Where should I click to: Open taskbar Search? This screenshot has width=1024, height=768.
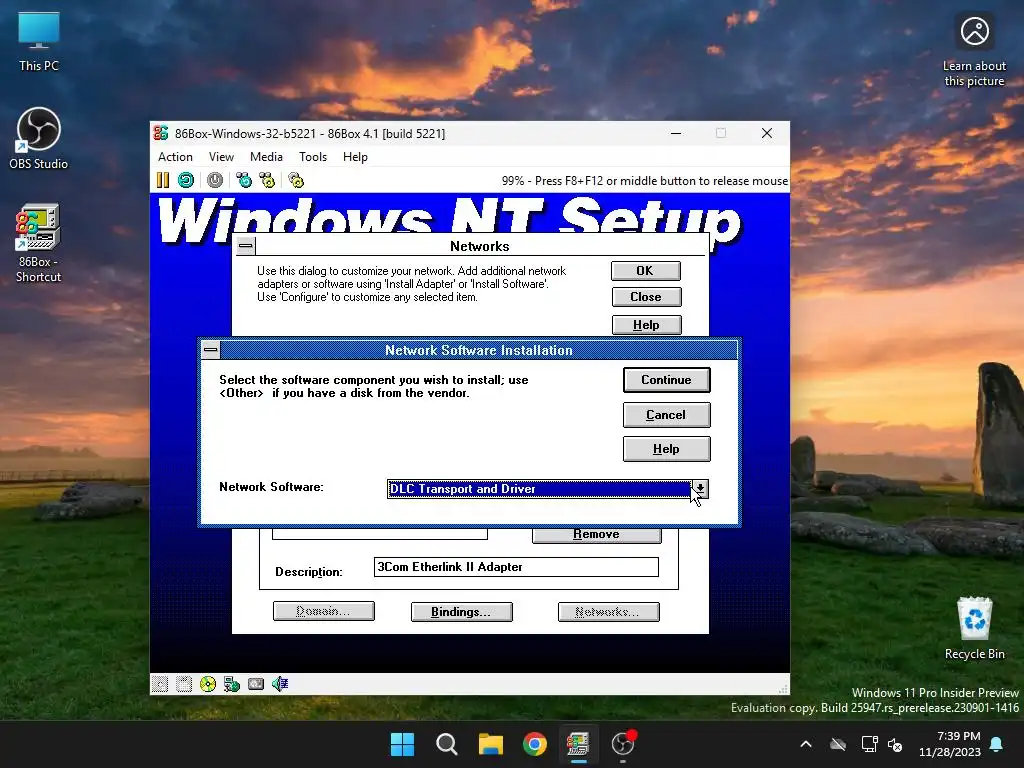tap(447, 744)
